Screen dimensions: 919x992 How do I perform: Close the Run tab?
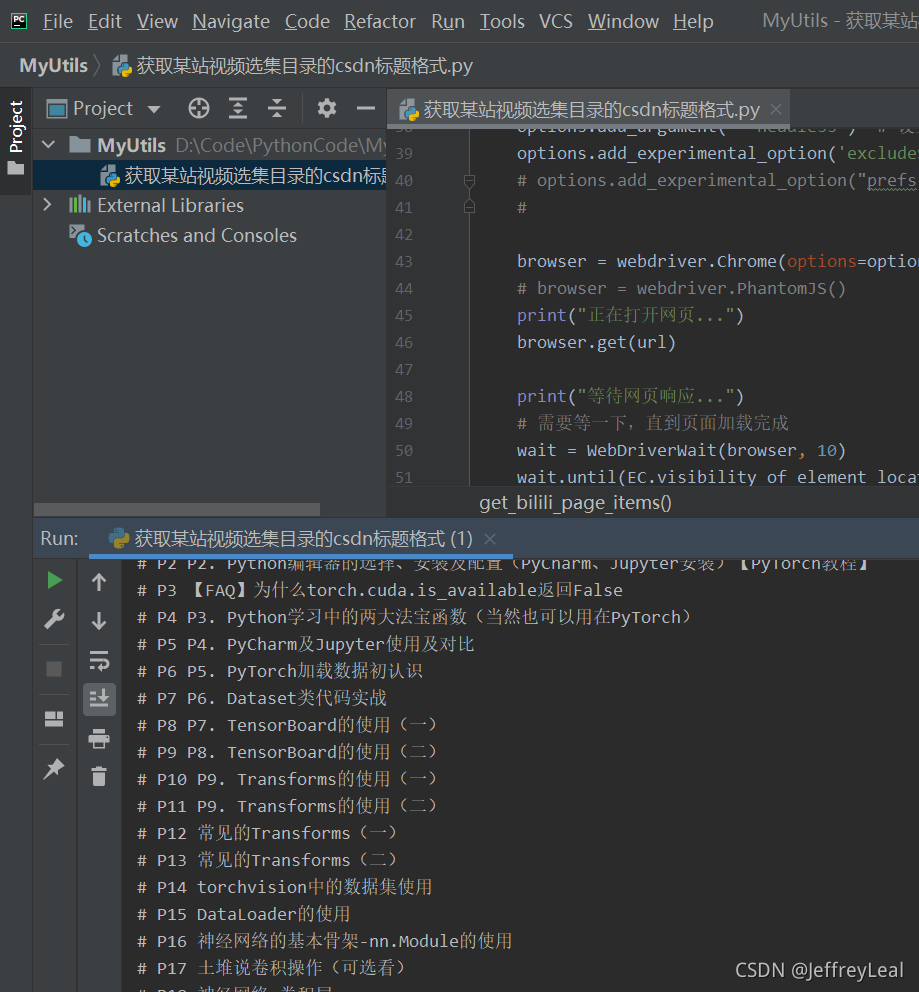pyautogui.click(x=490, y=539)
